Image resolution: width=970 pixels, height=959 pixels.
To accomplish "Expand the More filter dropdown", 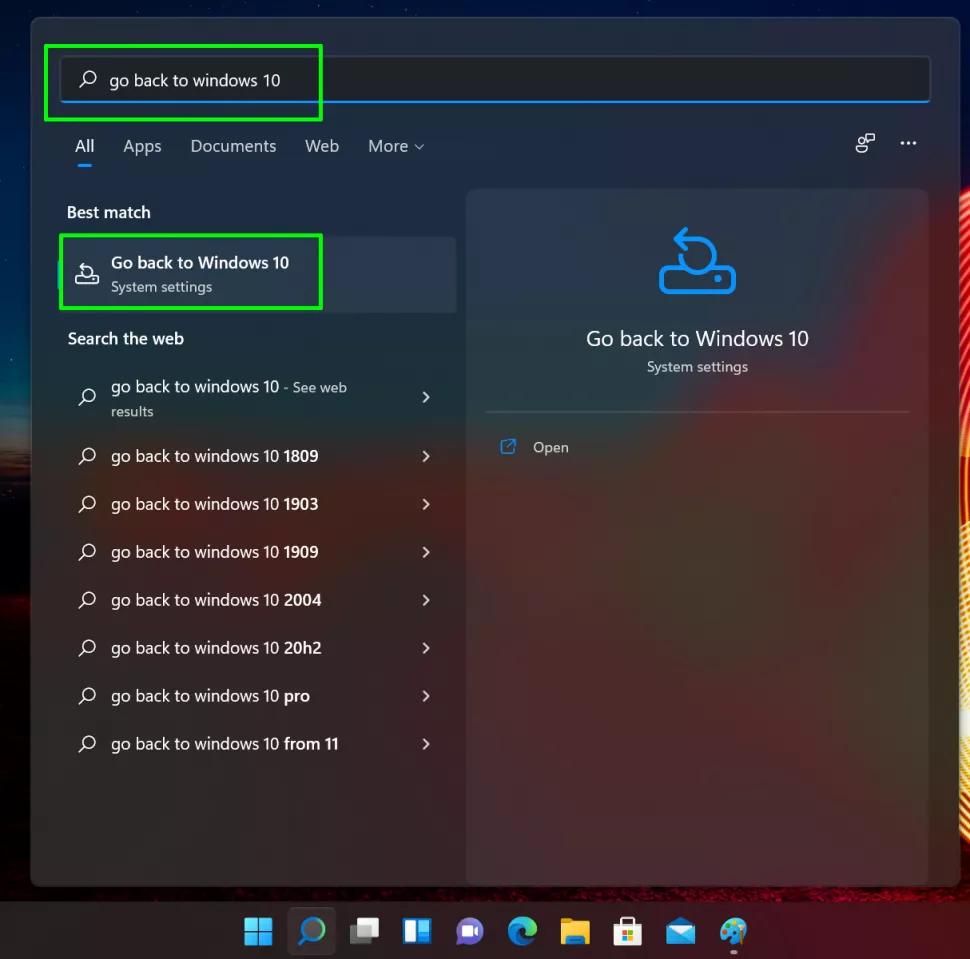I will click(x=395, y=146).
